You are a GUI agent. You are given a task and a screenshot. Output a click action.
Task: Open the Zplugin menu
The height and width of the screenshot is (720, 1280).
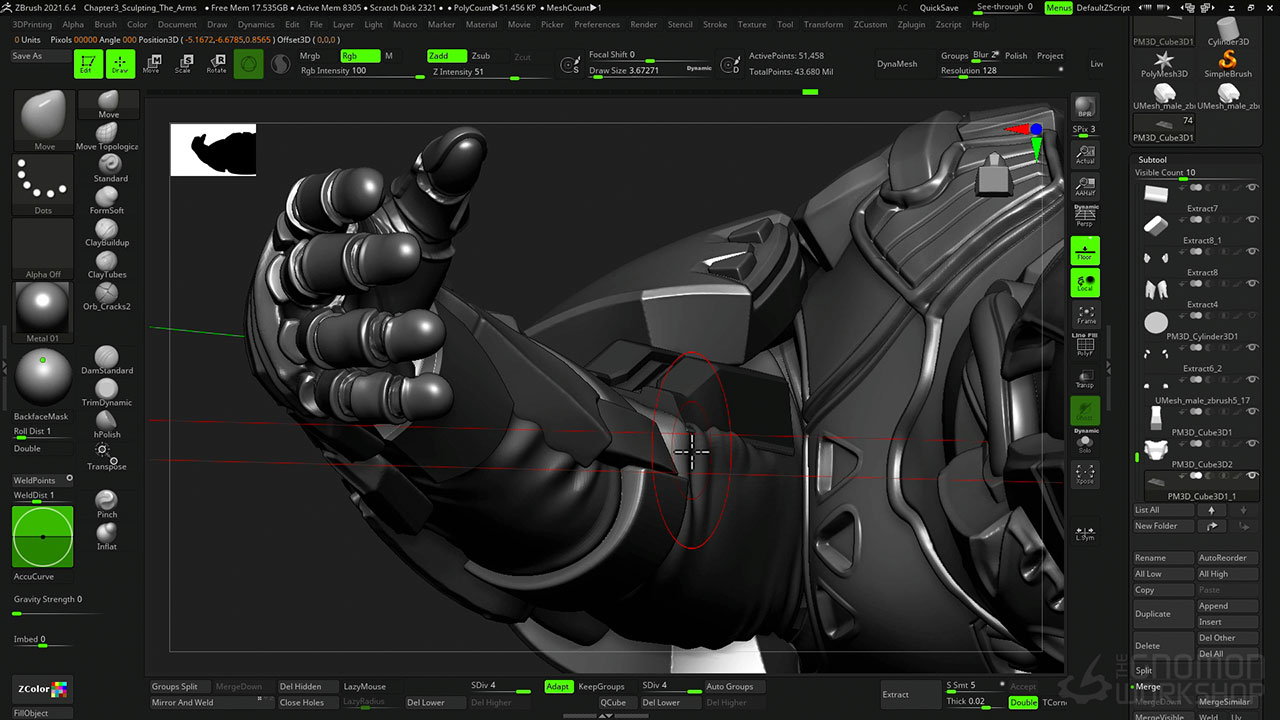(911, 24)
